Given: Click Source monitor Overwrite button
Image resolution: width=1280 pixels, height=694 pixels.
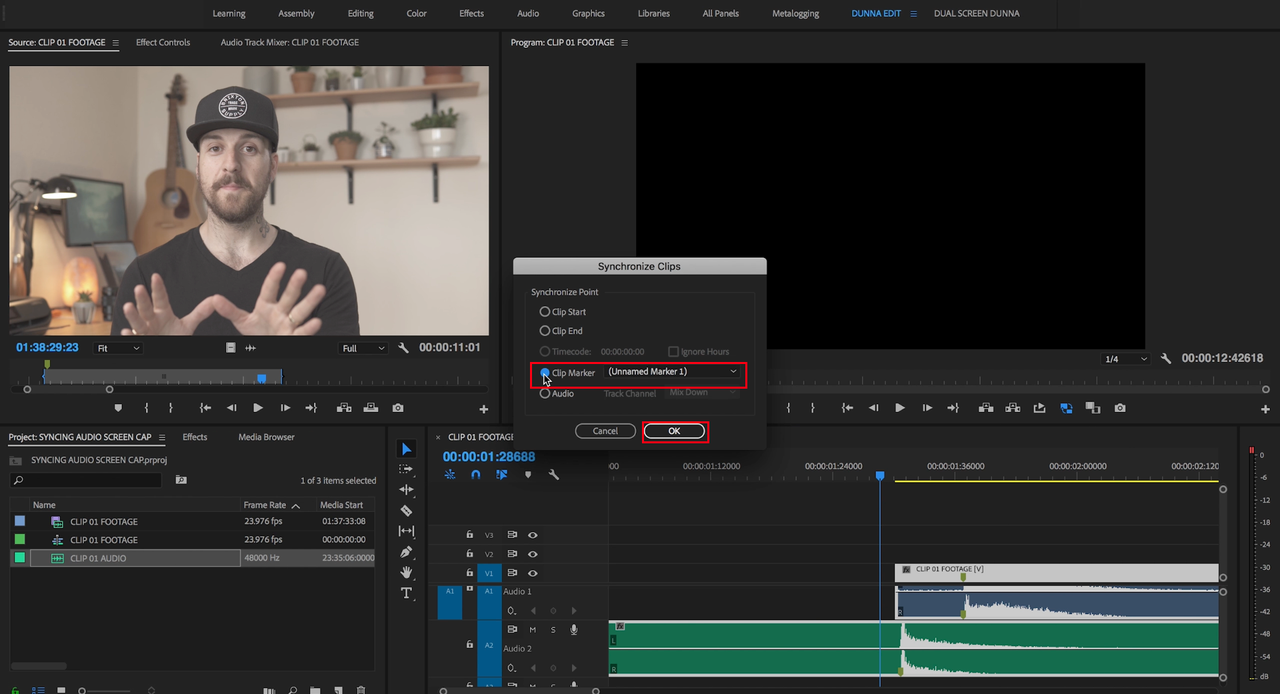Looking at the screenshot, I should click(x=371, y=408).
